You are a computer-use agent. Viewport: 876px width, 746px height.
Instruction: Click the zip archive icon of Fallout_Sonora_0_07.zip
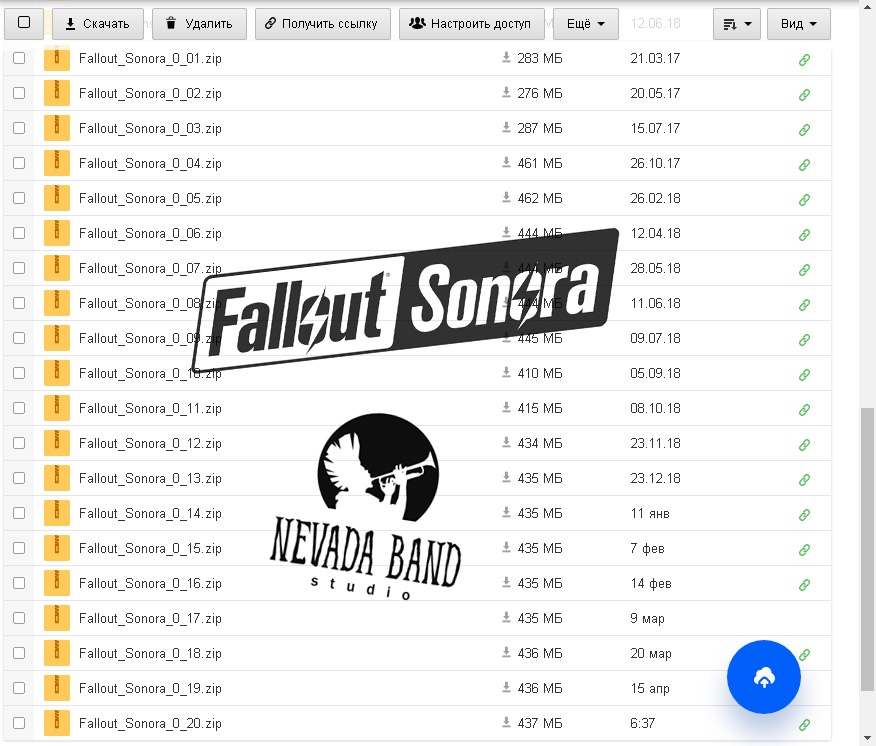click(57, 268)
